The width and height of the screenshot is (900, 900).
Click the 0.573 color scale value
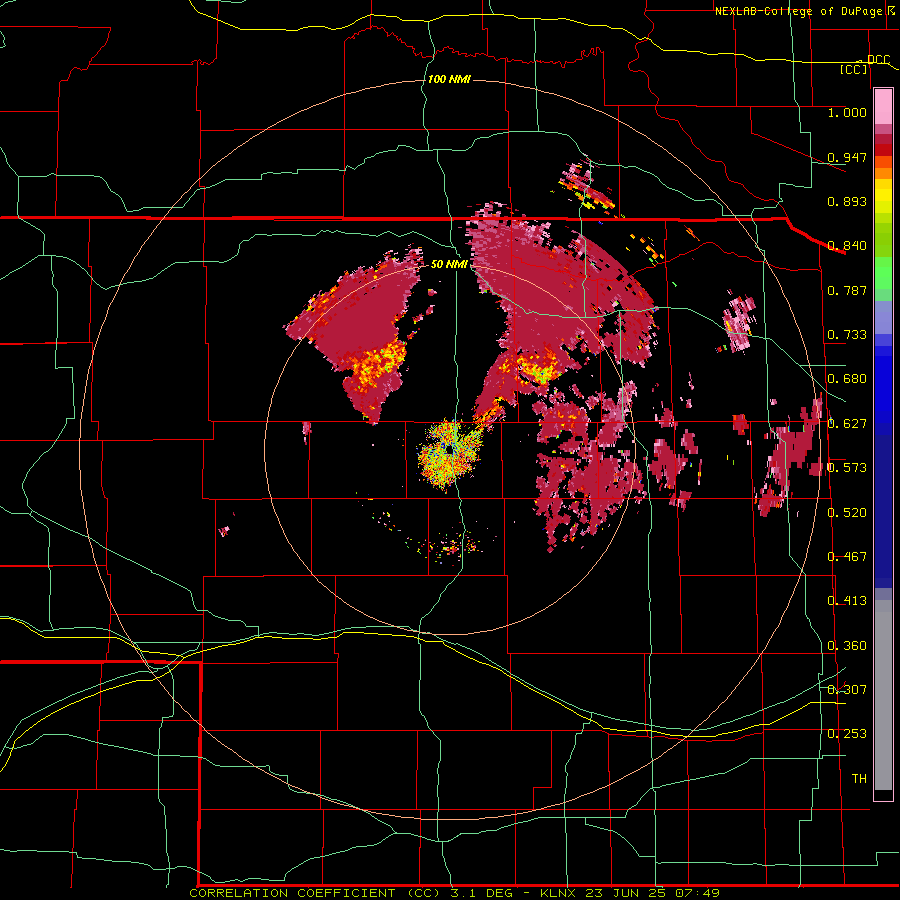[847, 468]
